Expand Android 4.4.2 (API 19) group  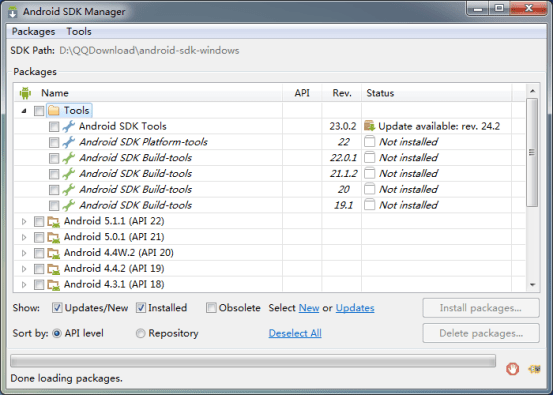(24, 269)
